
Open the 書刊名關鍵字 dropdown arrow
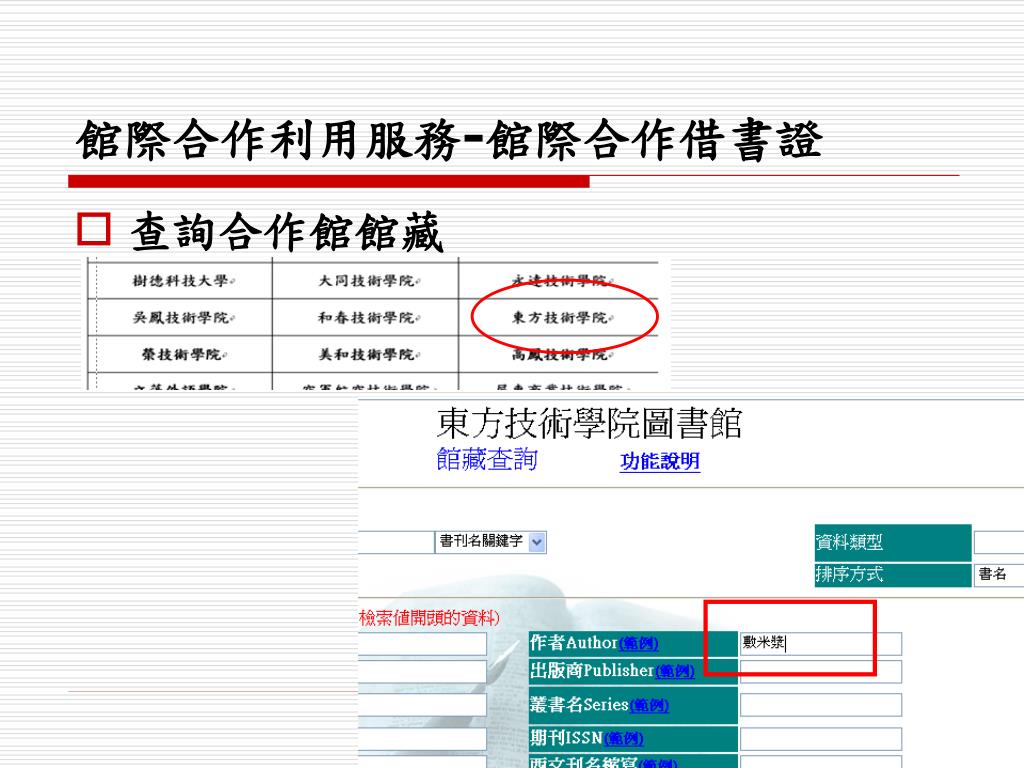pyautogui.click(x=537, y=542)
